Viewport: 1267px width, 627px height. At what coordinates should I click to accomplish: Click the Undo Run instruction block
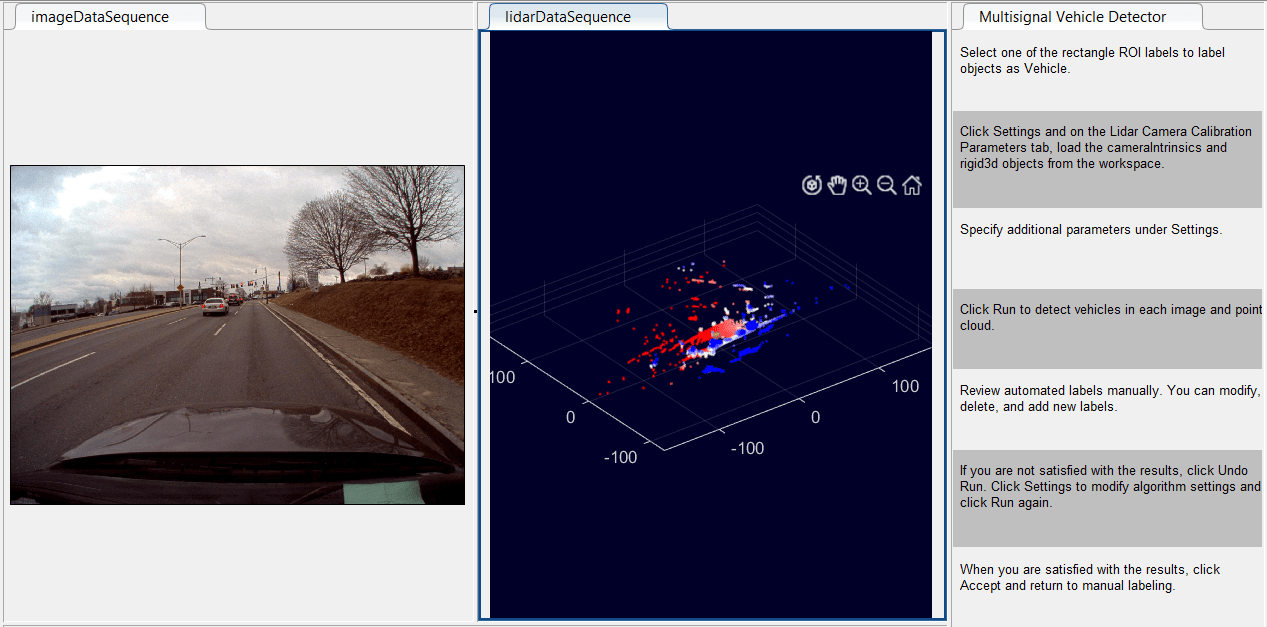pyautogui.click(x=1106, y=487)
